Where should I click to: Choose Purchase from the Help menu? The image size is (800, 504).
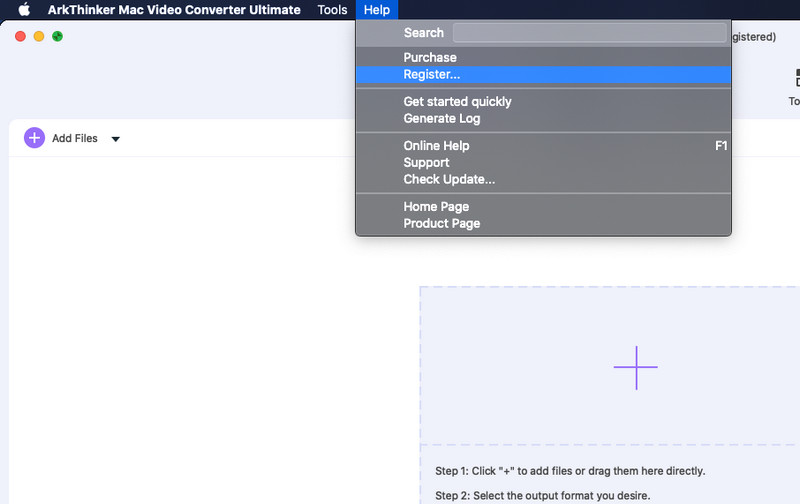point(543,57)
